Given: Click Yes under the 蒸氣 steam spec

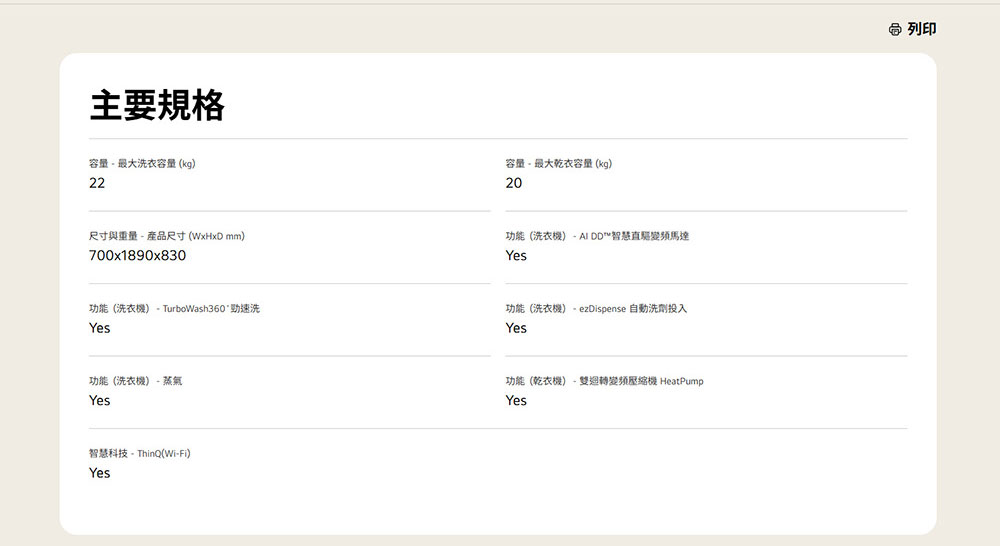Looking at the screenshot, I should [x=100, y=400].
